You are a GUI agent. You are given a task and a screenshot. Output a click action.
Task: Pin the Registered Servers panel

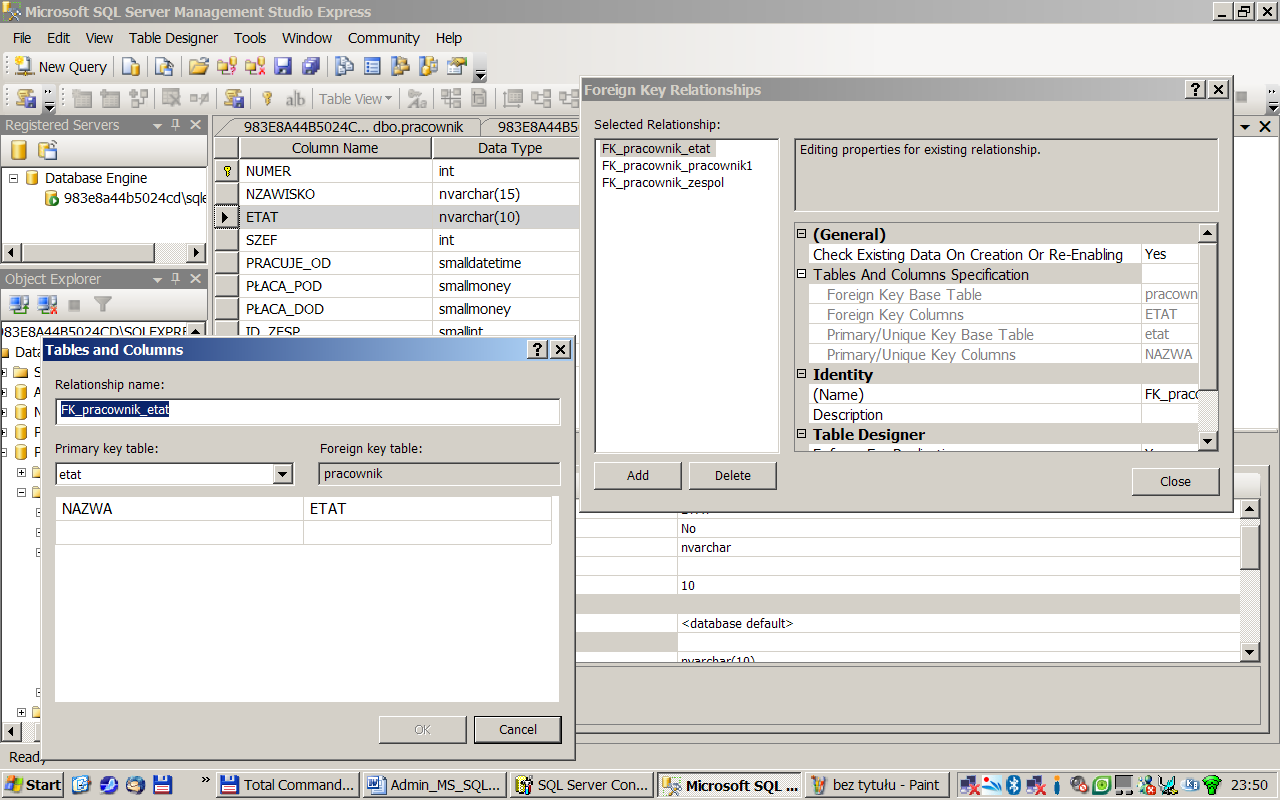pyautogui.click(x=176, y=125)
